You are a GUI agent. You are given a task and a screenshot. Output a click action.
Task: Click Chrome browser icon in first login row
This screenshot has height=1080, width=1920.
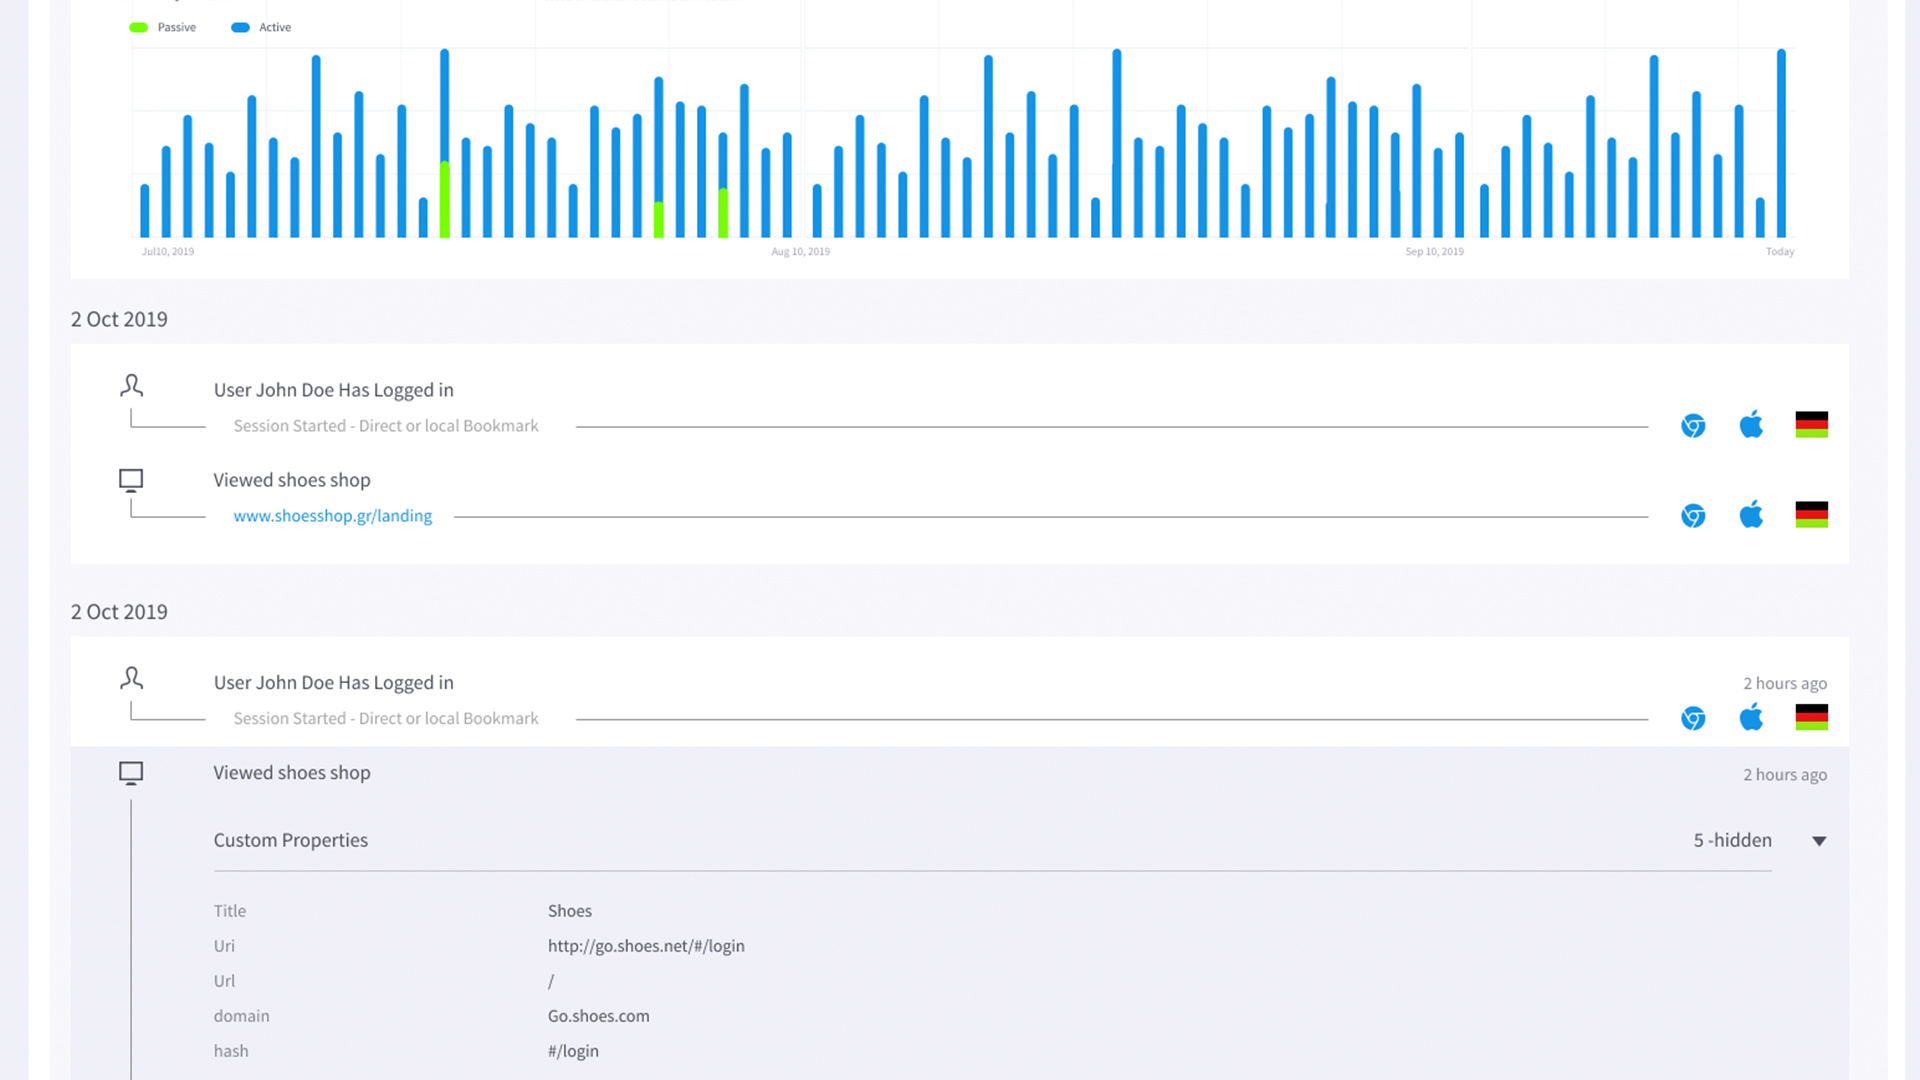pyautogui.click(x=1693, y=426)
